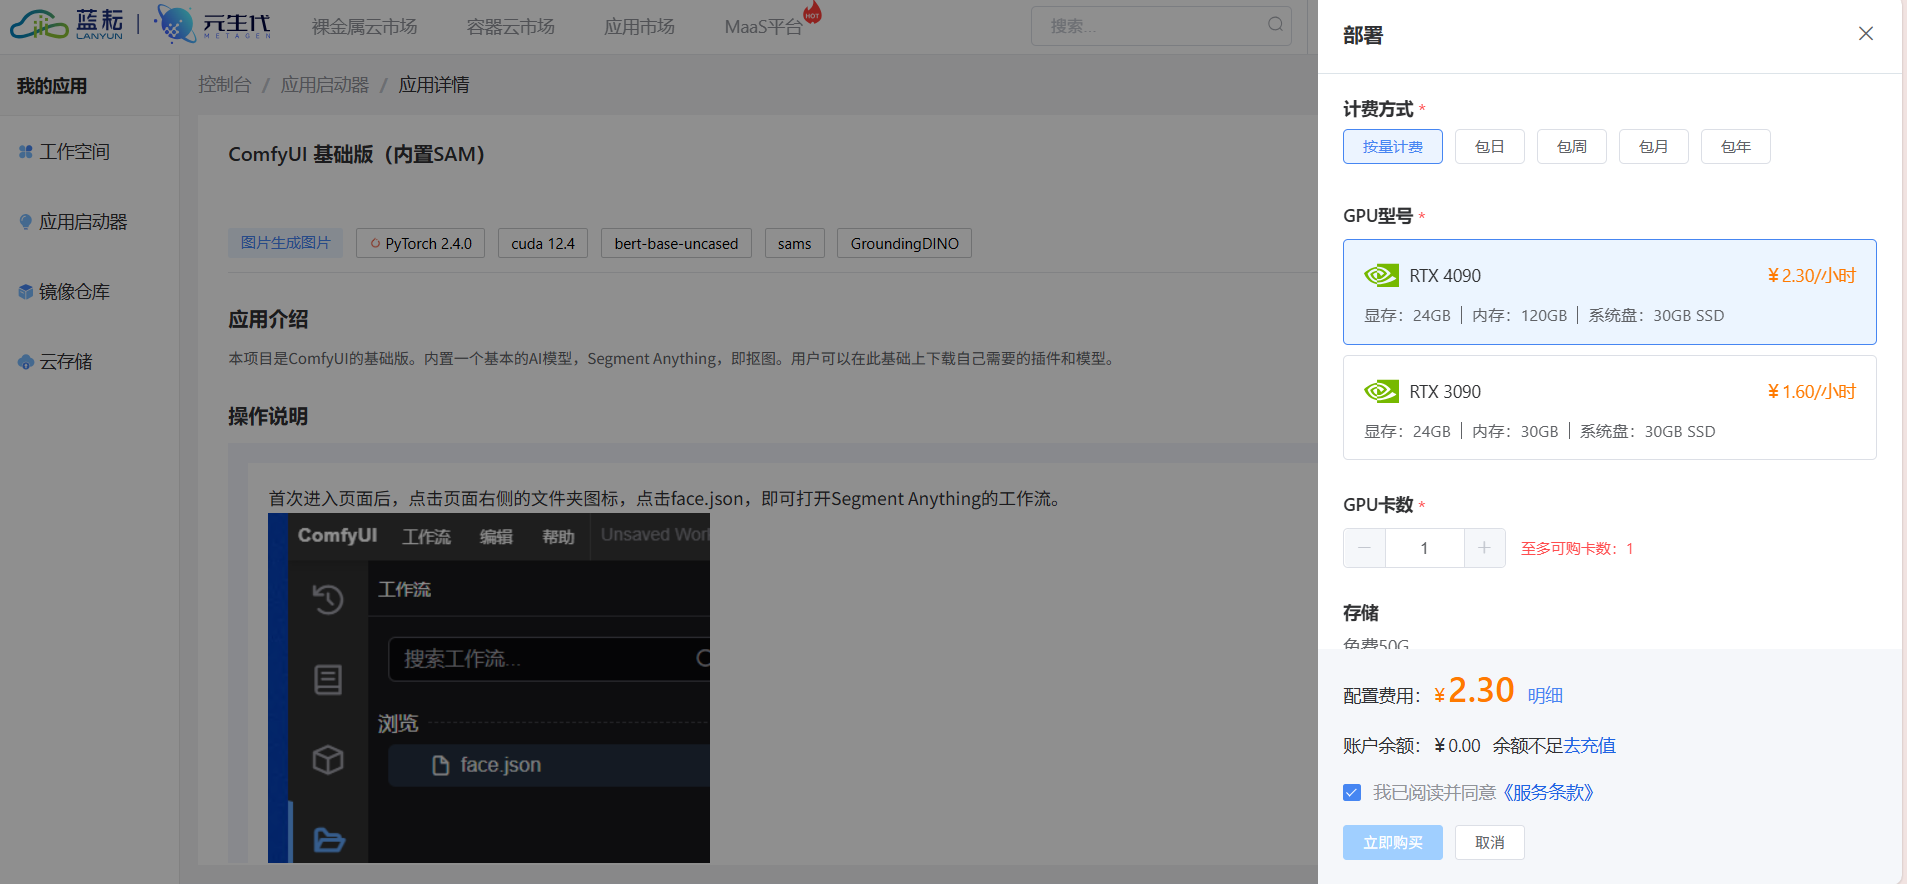
Task: Click 去充值 to recharge account
Action: (1590, 745)
